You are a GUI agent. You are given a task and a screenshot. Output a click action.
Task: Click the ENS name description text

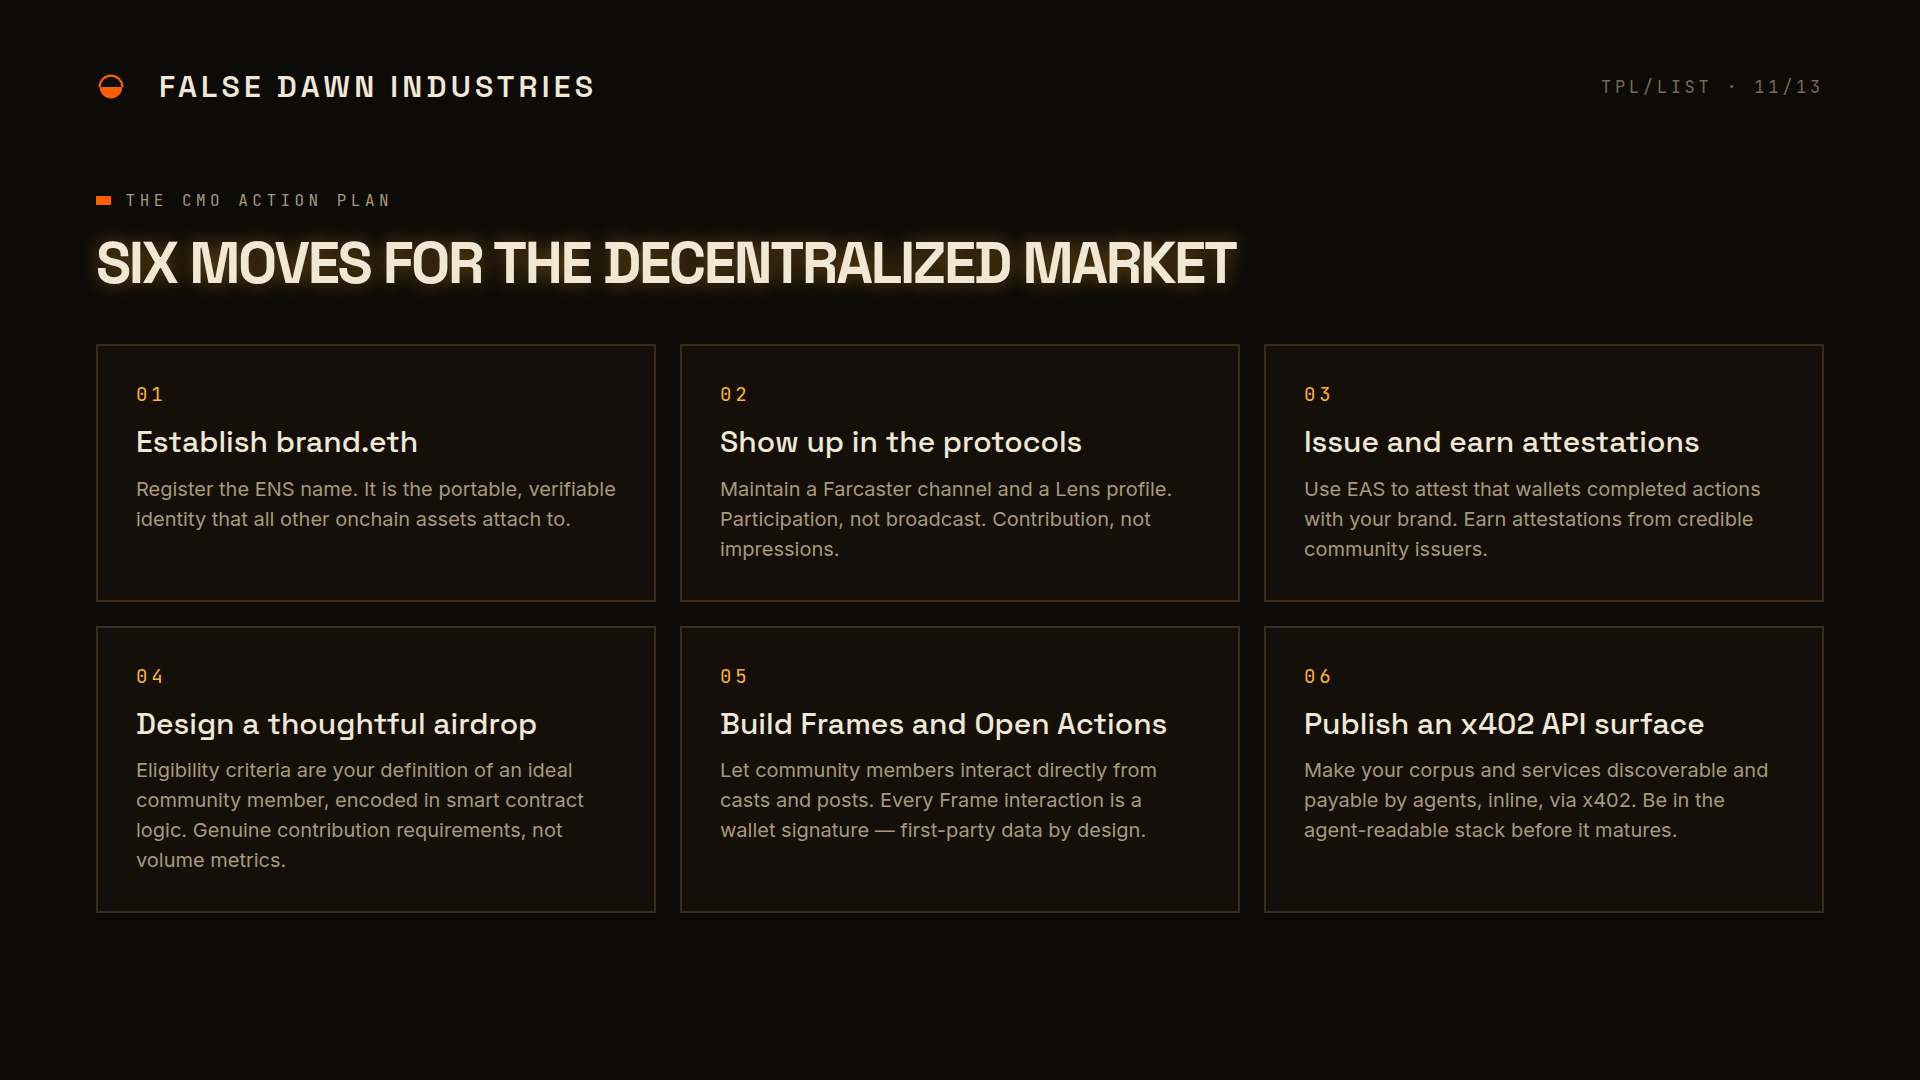(x=376, y=504)
